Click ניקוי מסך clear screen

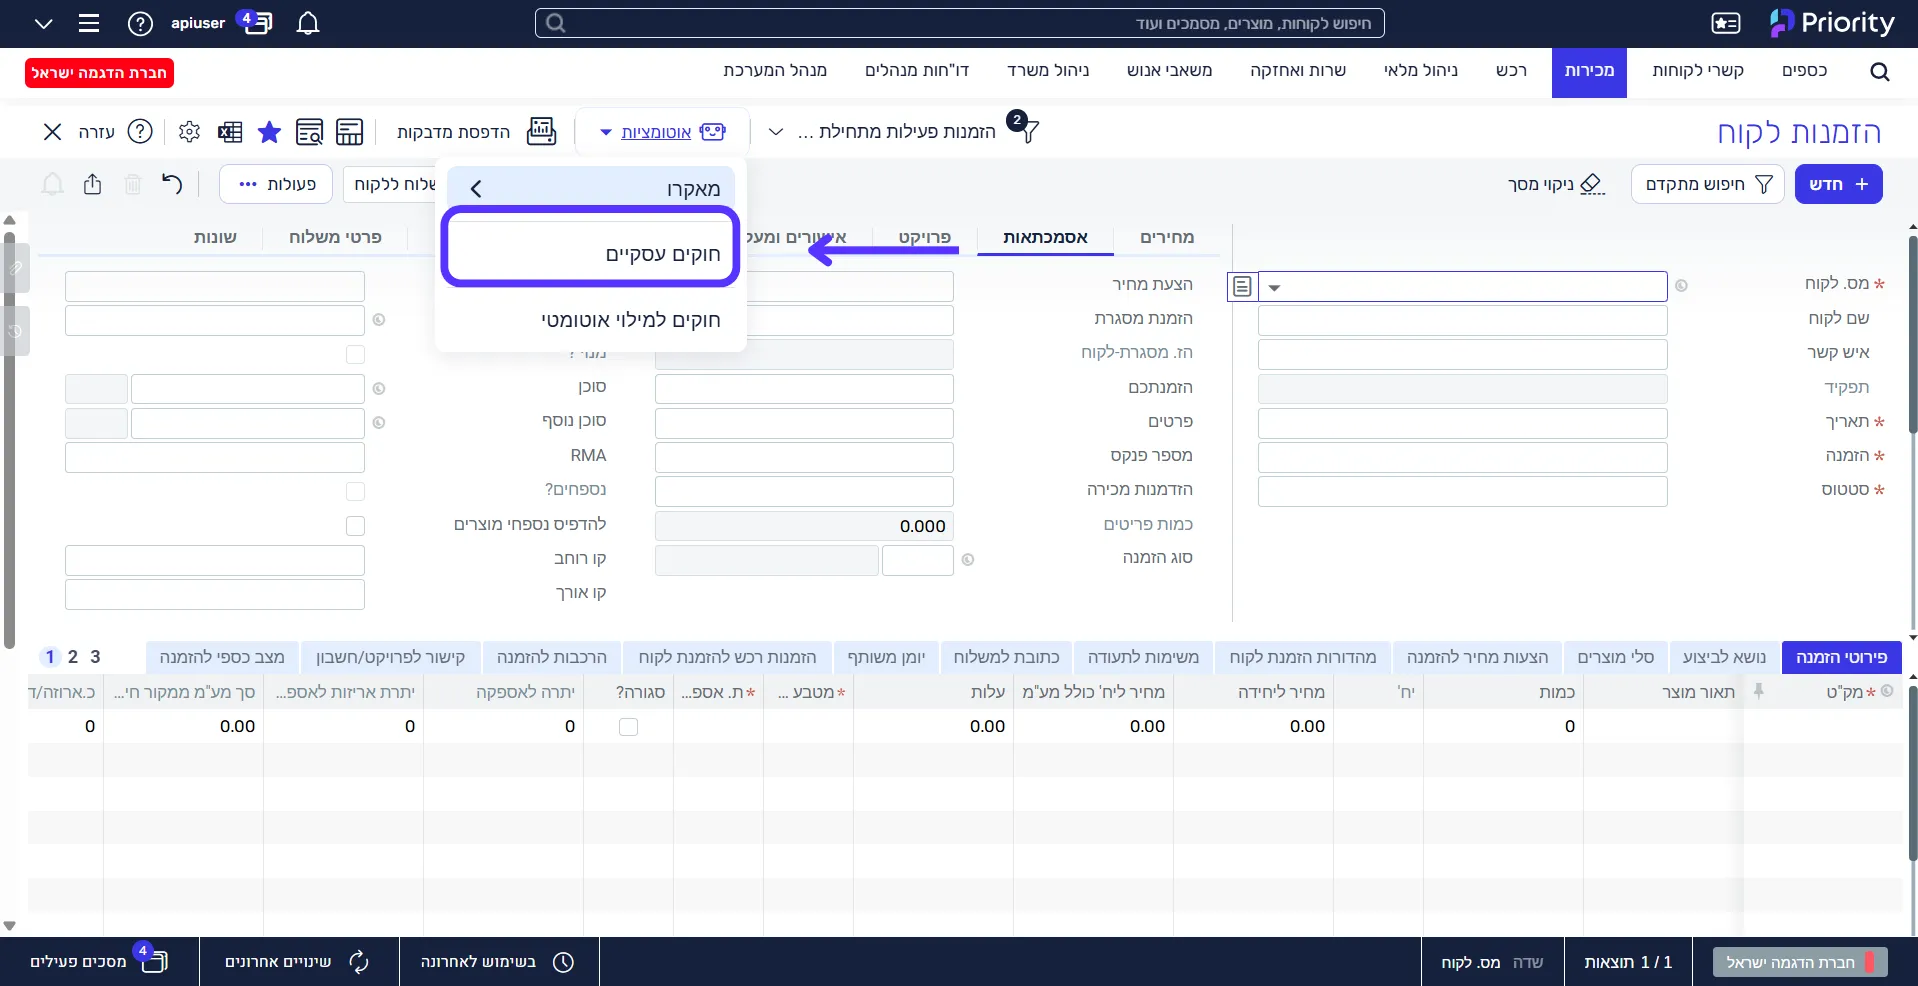[1556, 184]
